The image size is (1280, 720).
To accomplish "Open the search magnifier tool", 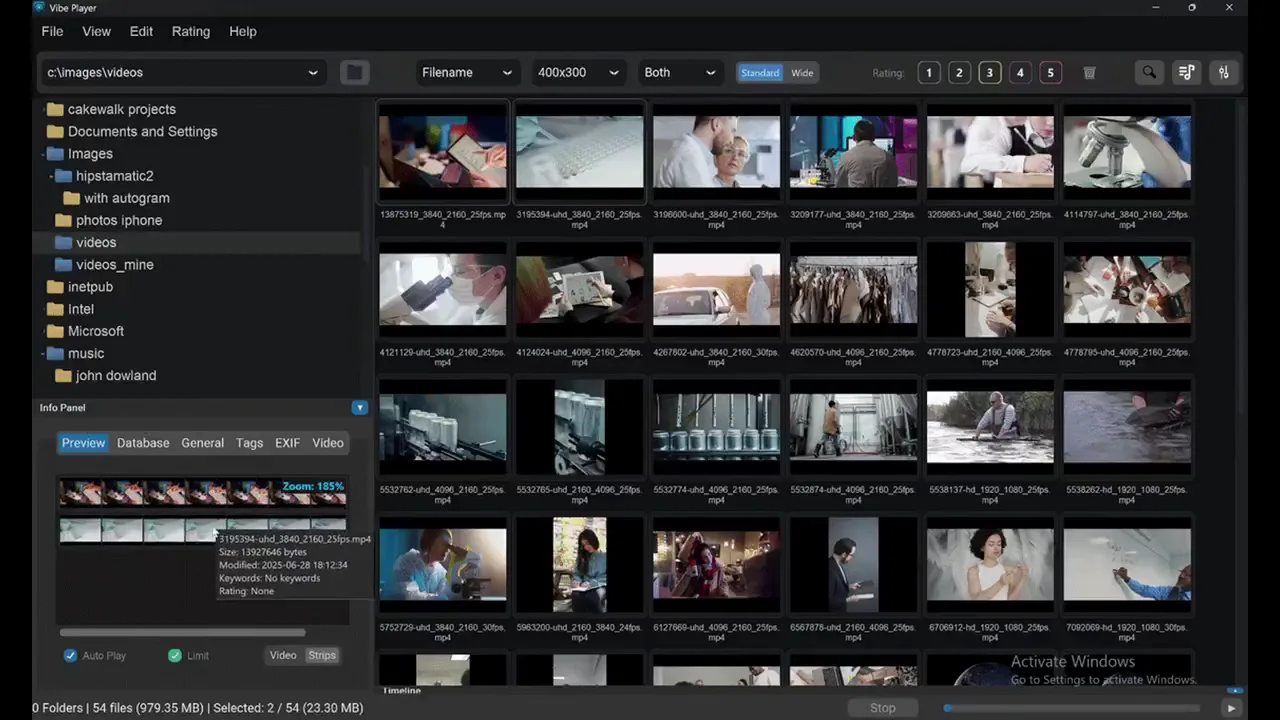I will pyautogui.click(x=1149, y=72).
